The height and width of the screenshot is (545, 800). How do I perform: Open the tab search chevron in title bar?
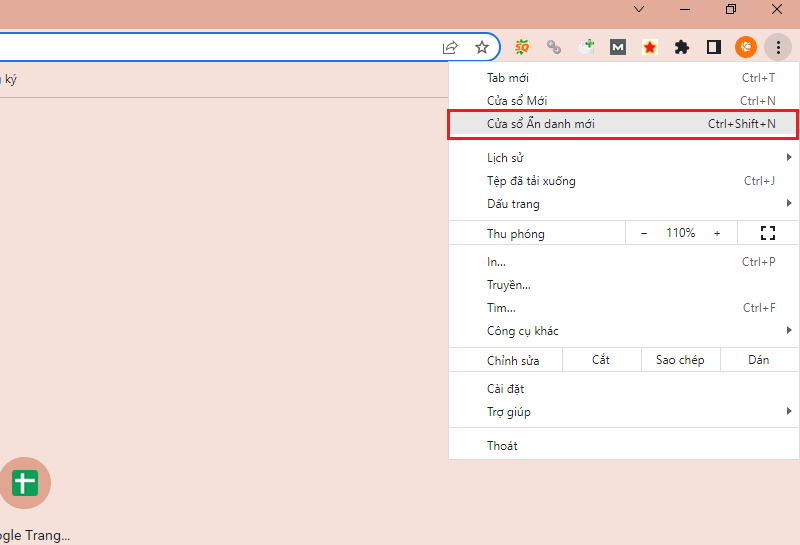pos(640,10)
